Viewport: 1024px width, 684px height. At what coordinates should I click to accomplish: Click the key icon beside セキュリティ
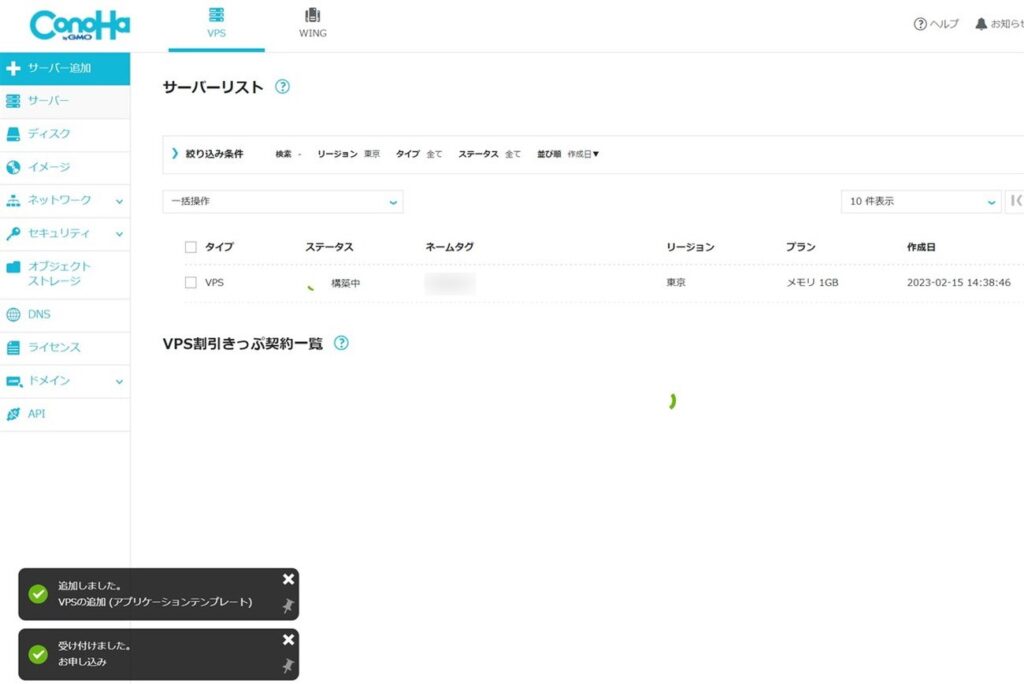coord(13,233)
